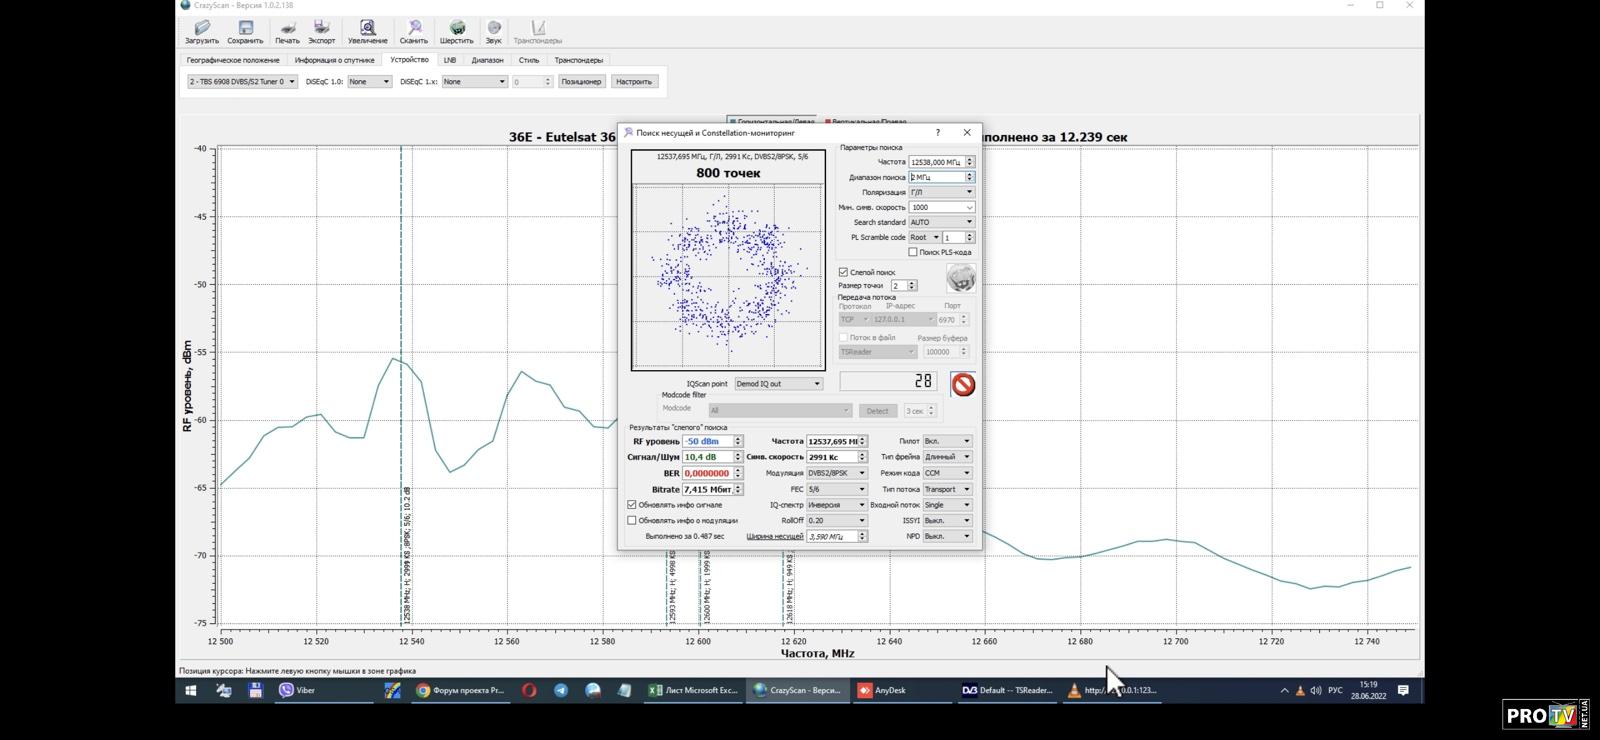Click the Диапазон поиска input field

click(x=935, y=177)
